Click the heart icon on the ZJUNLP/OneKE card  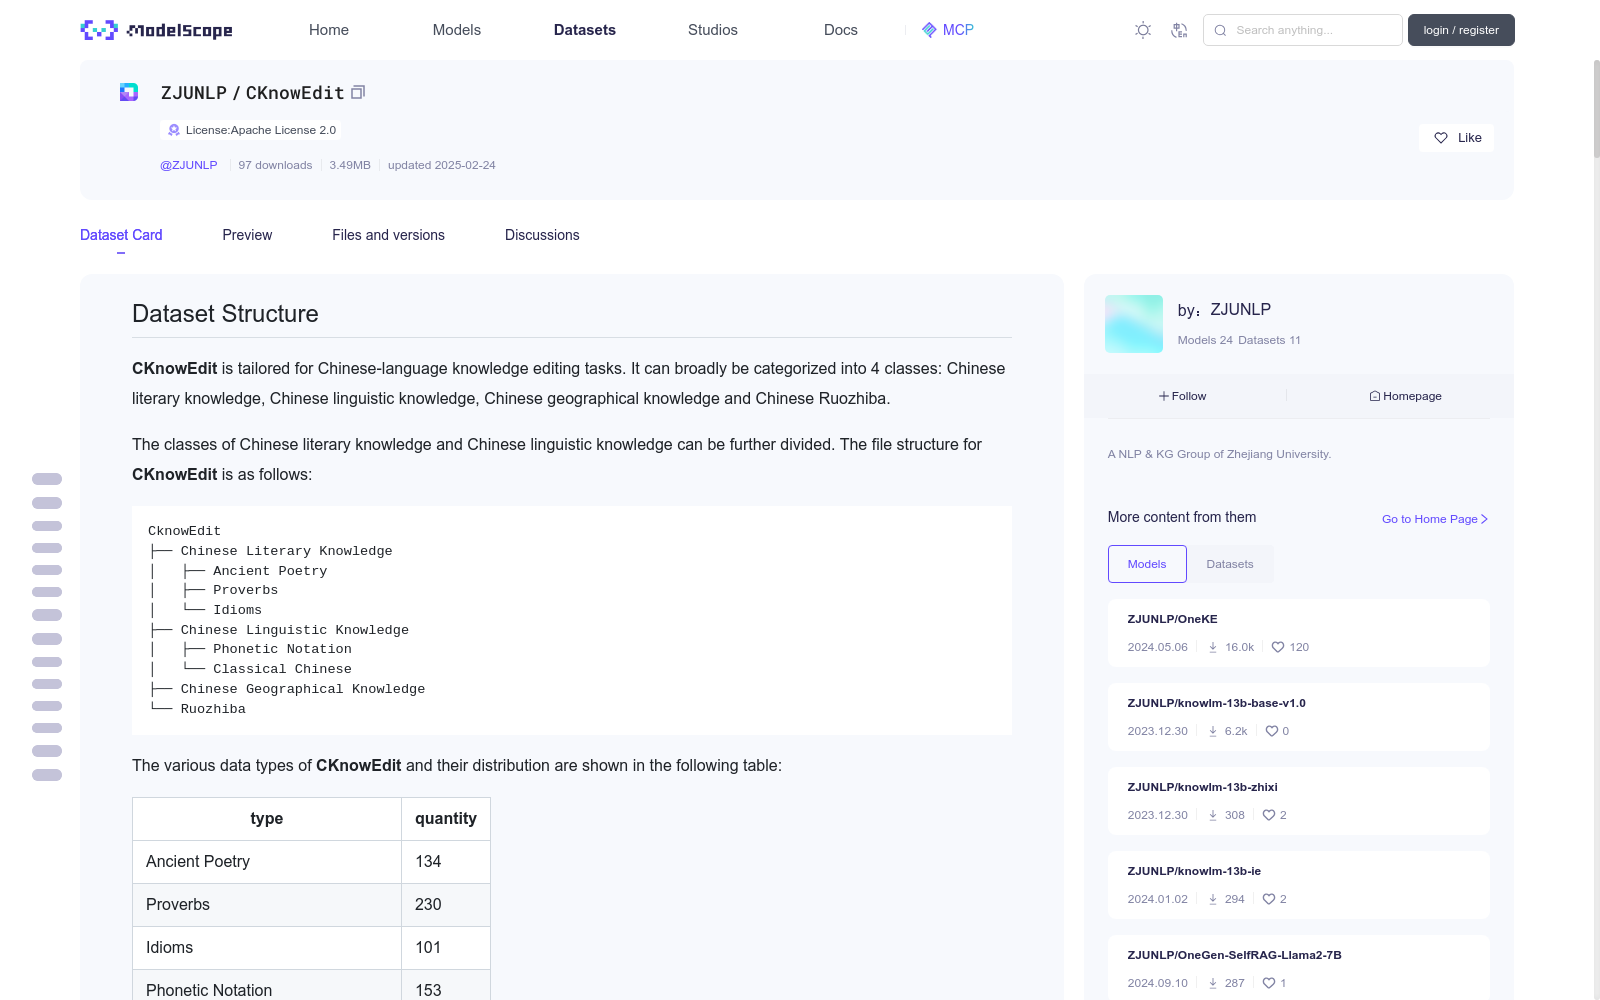click(1278, 647)
